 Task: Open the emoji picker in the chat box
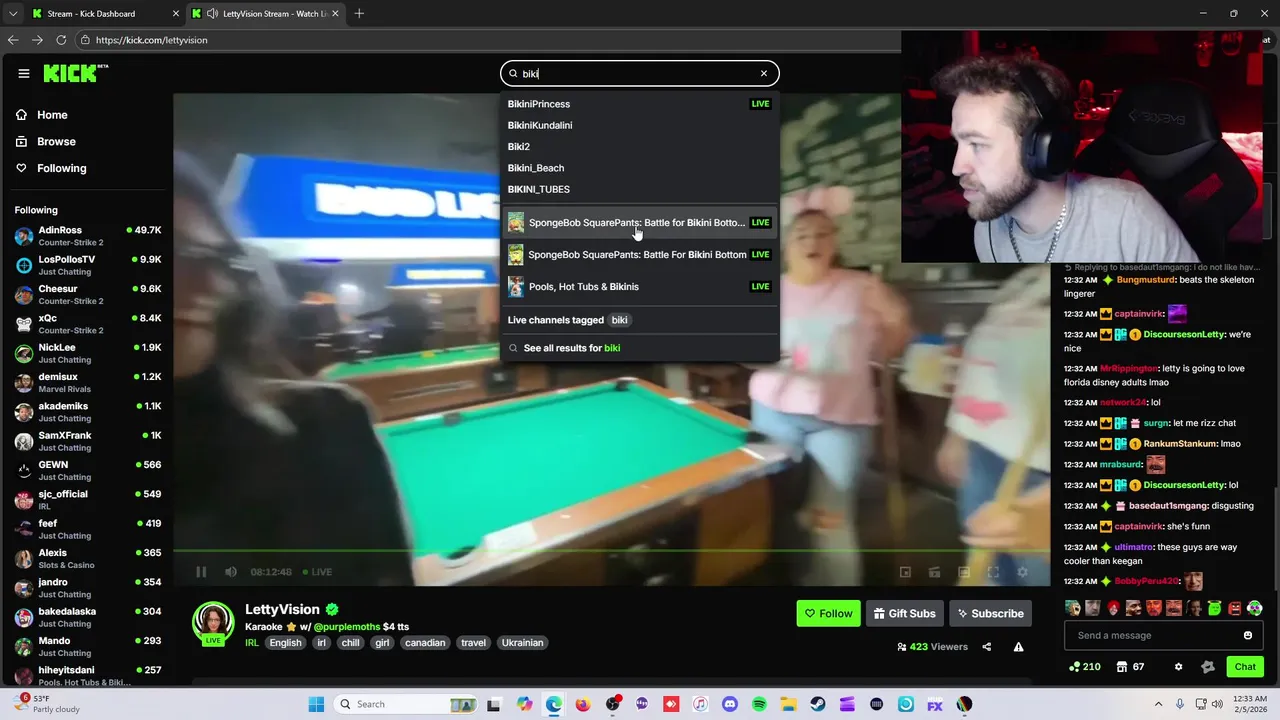point(1248,635)
